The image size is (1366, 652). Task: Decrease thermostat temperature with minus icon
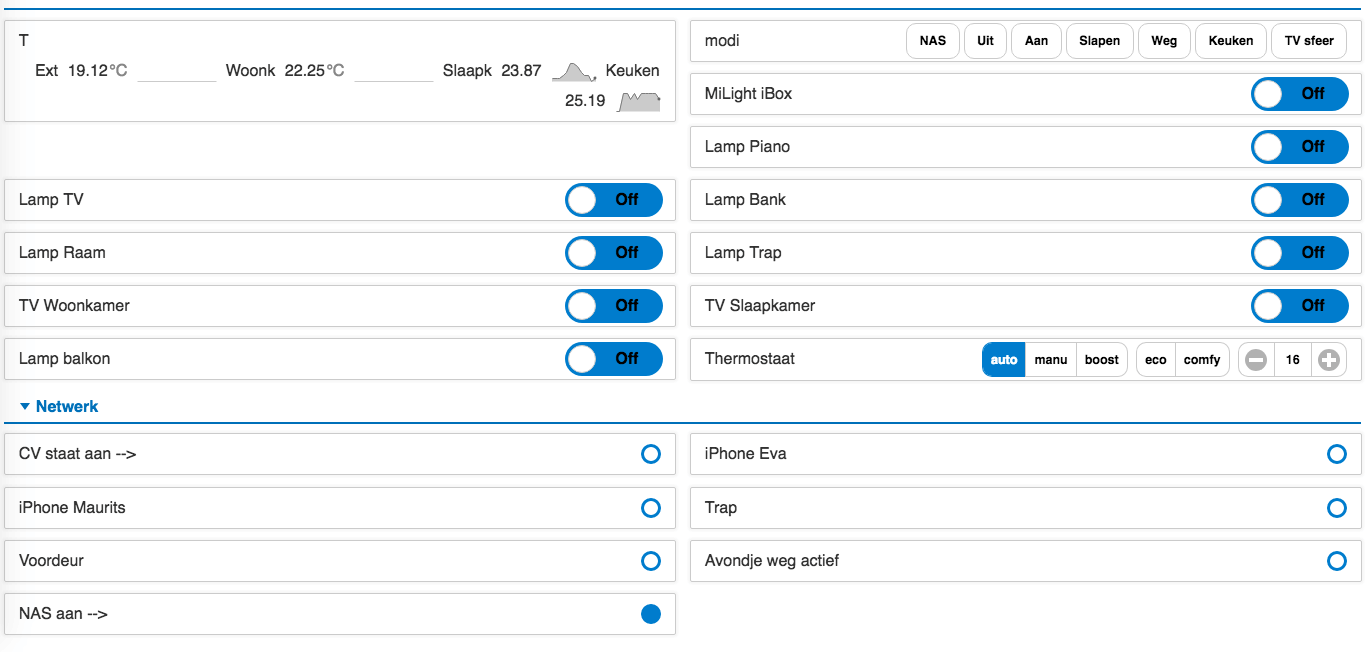tap(1256, 360)
